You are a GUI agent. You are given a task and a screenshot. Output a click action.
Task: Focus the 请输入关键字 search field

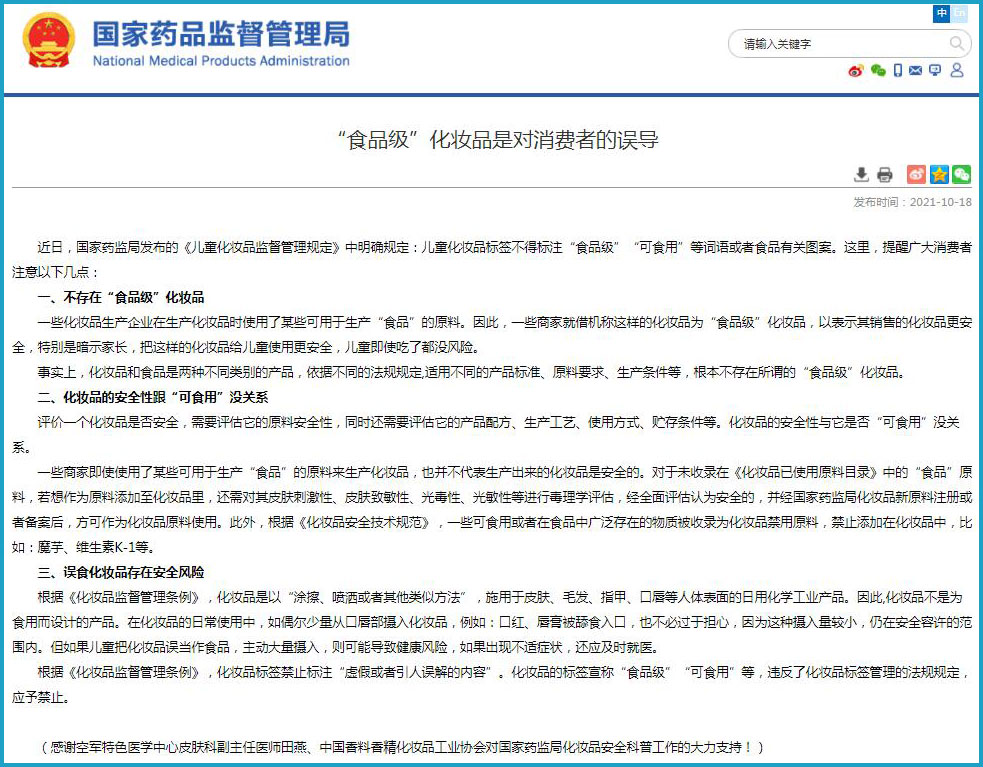click(840, 44)
